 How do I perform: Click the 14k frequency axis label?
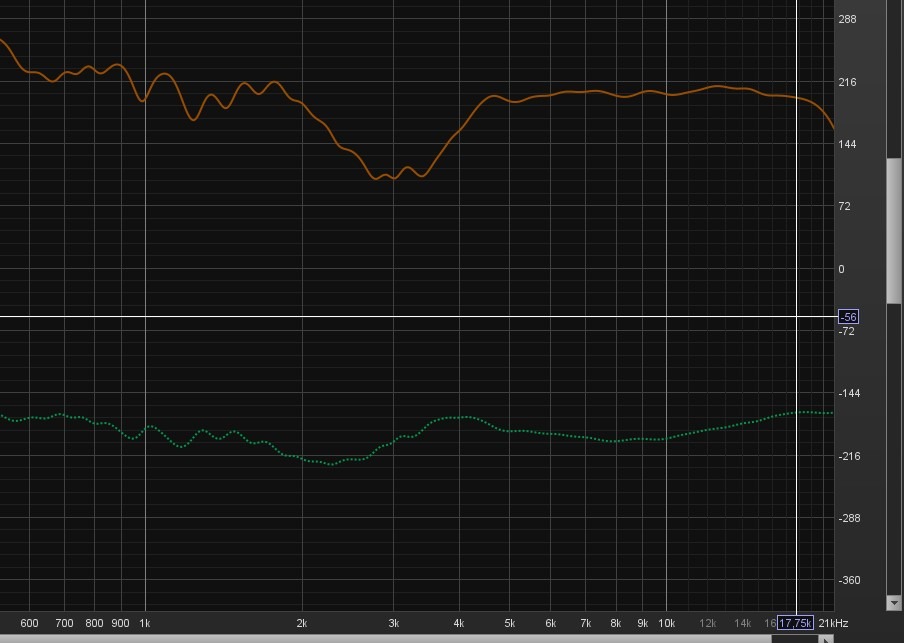pos(743,623)
